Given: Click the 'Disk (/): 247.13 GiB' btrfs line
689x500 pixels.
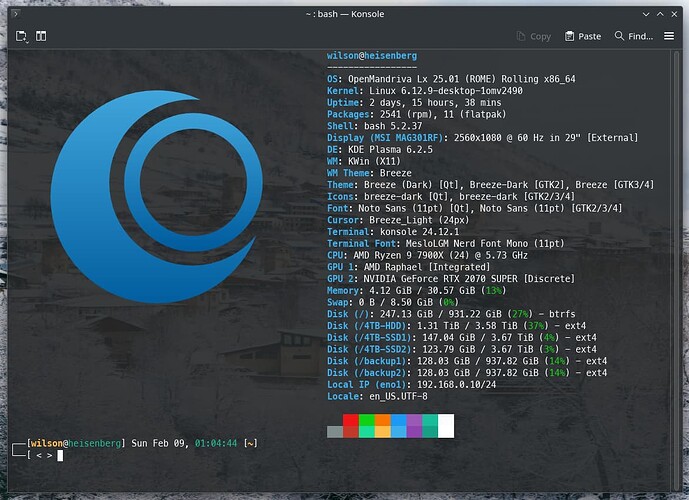Looking at the screenshot, I should coord(451,314).
